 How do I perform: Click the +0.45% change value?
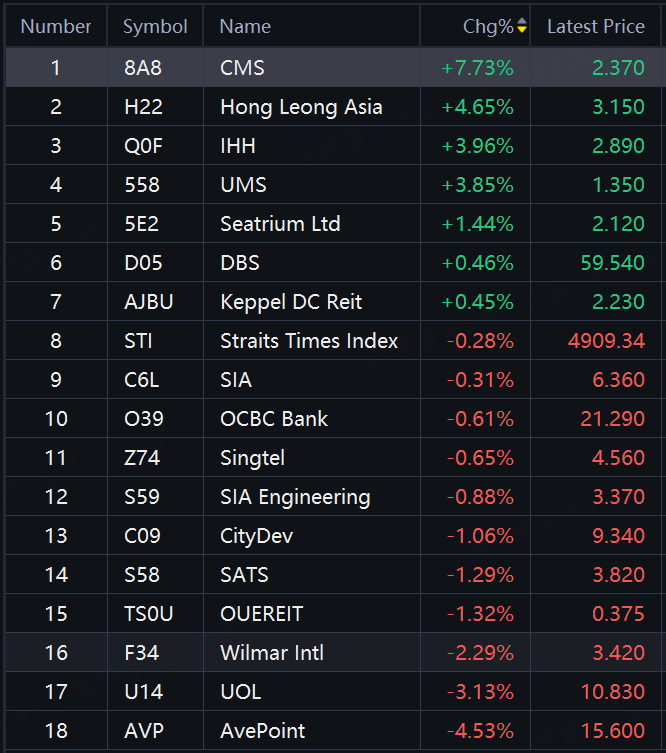point(478,302)
